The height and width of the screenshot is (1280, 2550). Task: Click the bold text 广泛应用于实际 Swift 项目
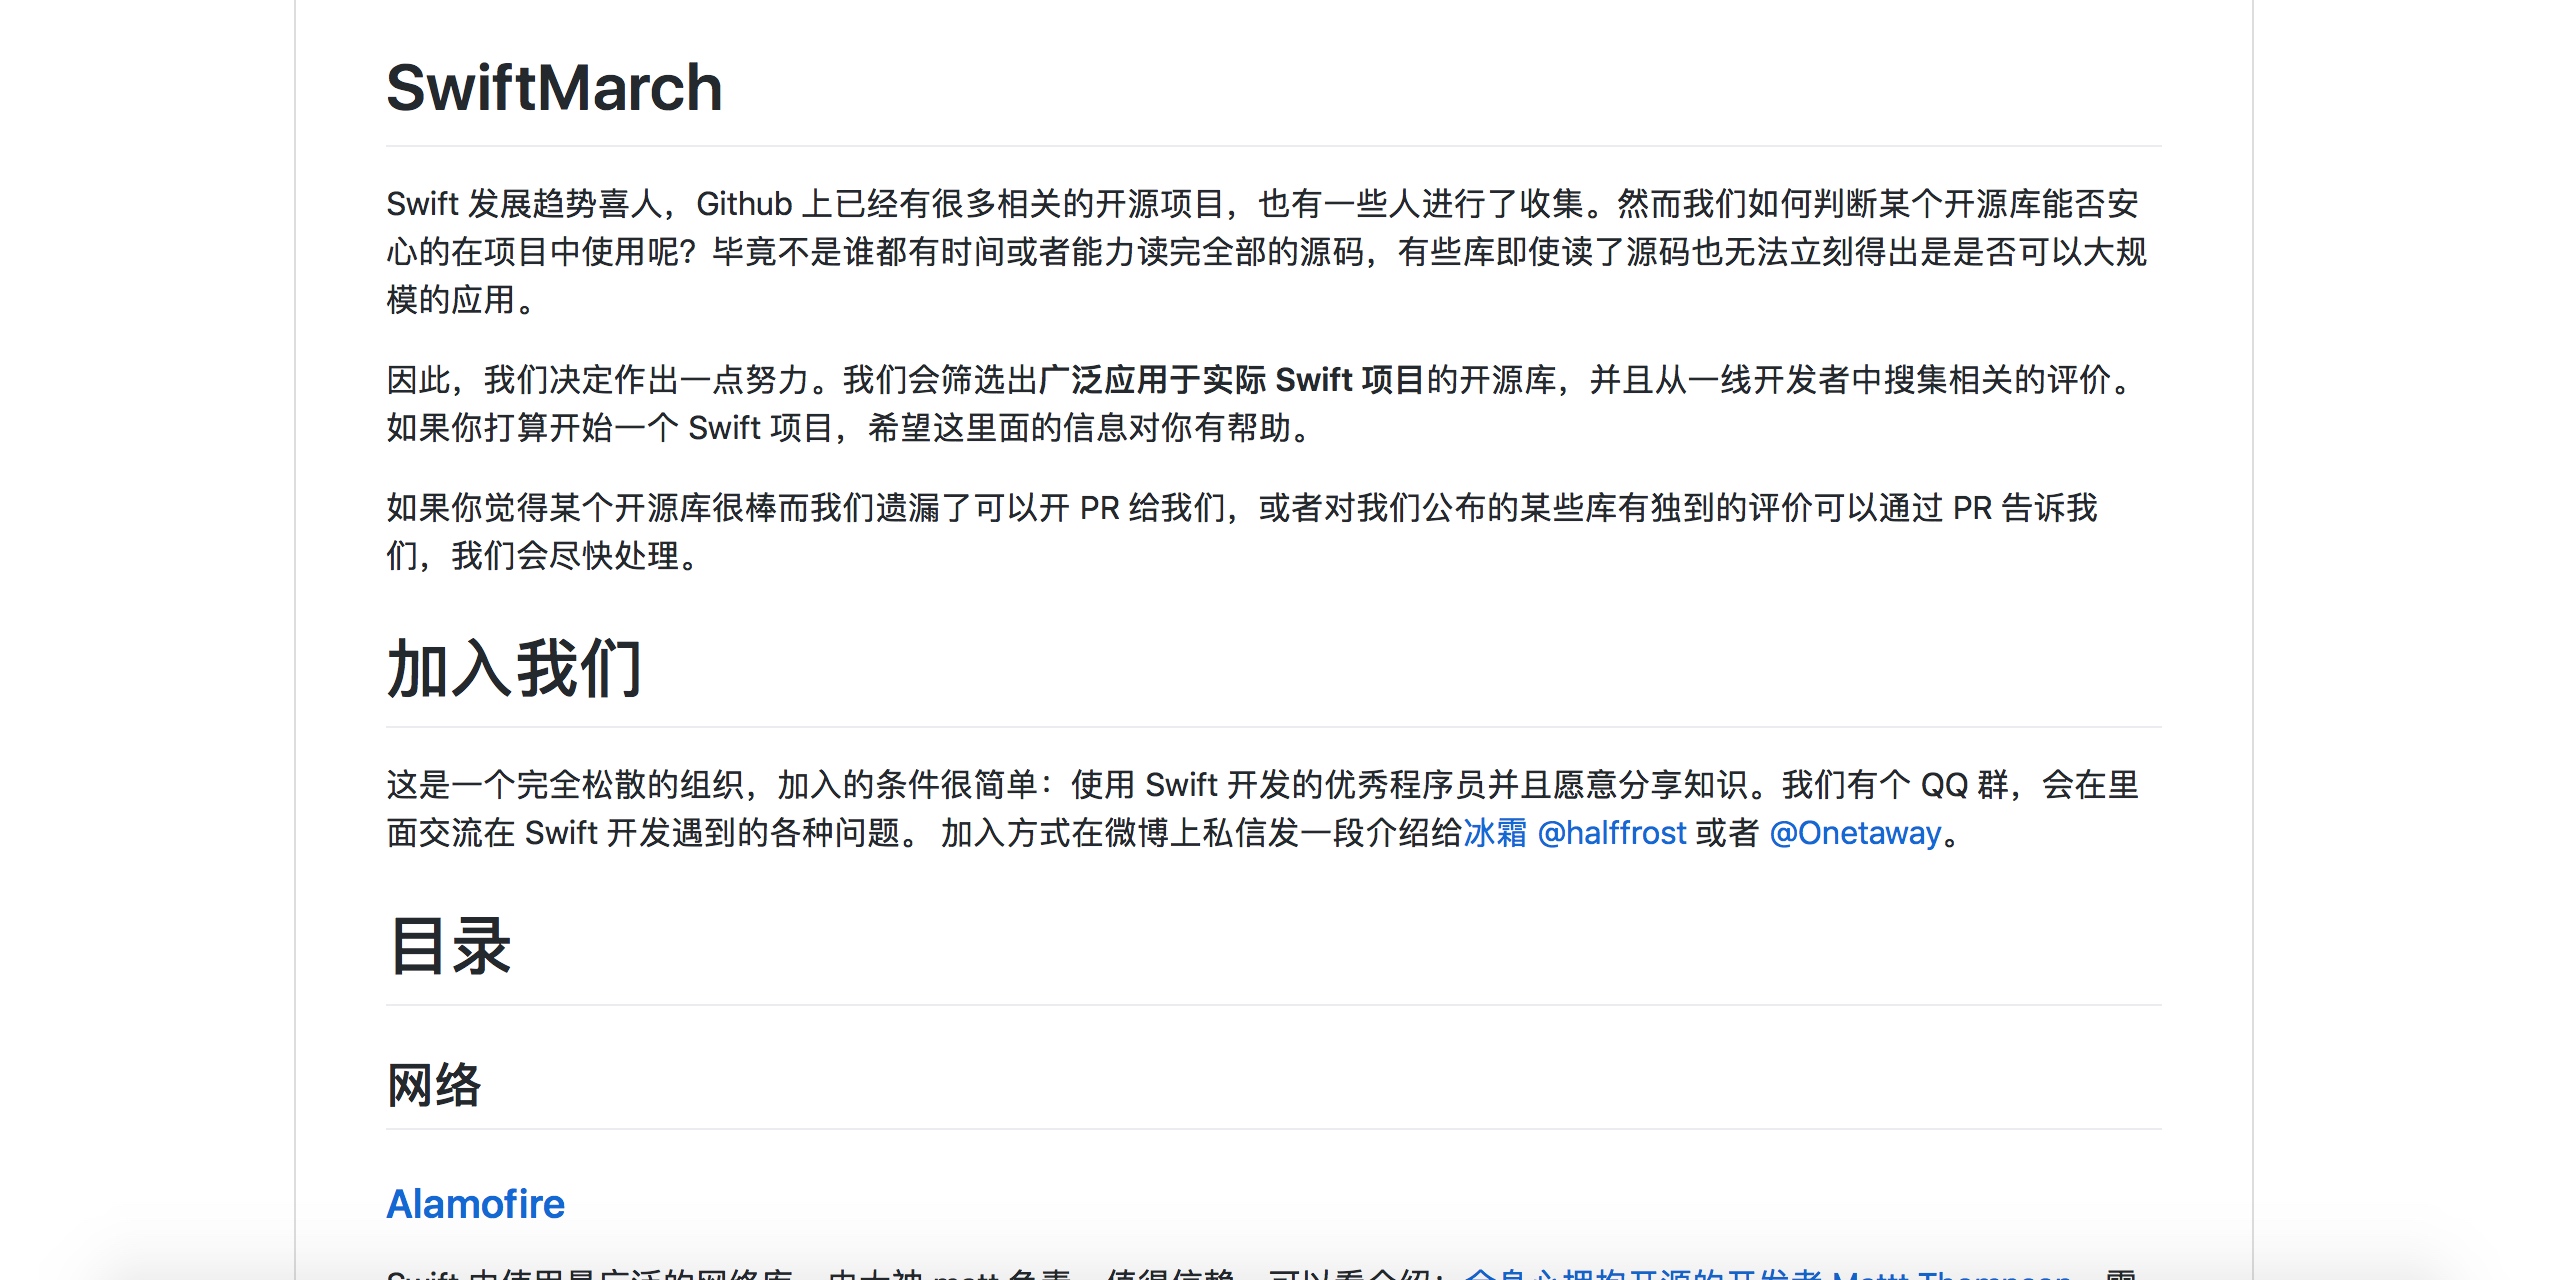pyautogui.click(x=1231, y=380)
